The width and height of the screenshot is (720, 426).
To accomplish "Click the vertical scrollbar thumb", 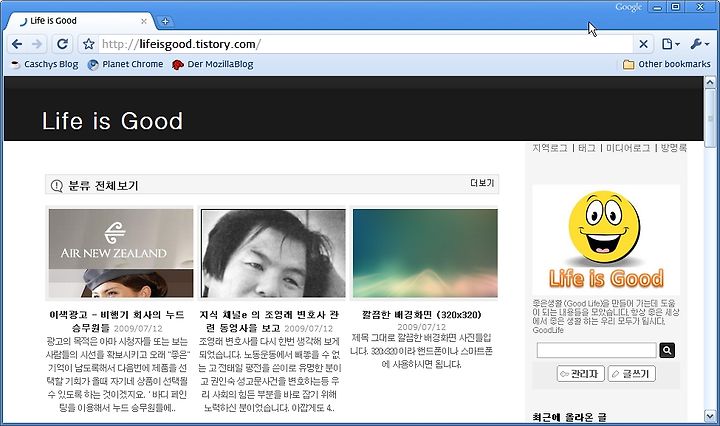I will pyautogui.click(x=710, y=118).
